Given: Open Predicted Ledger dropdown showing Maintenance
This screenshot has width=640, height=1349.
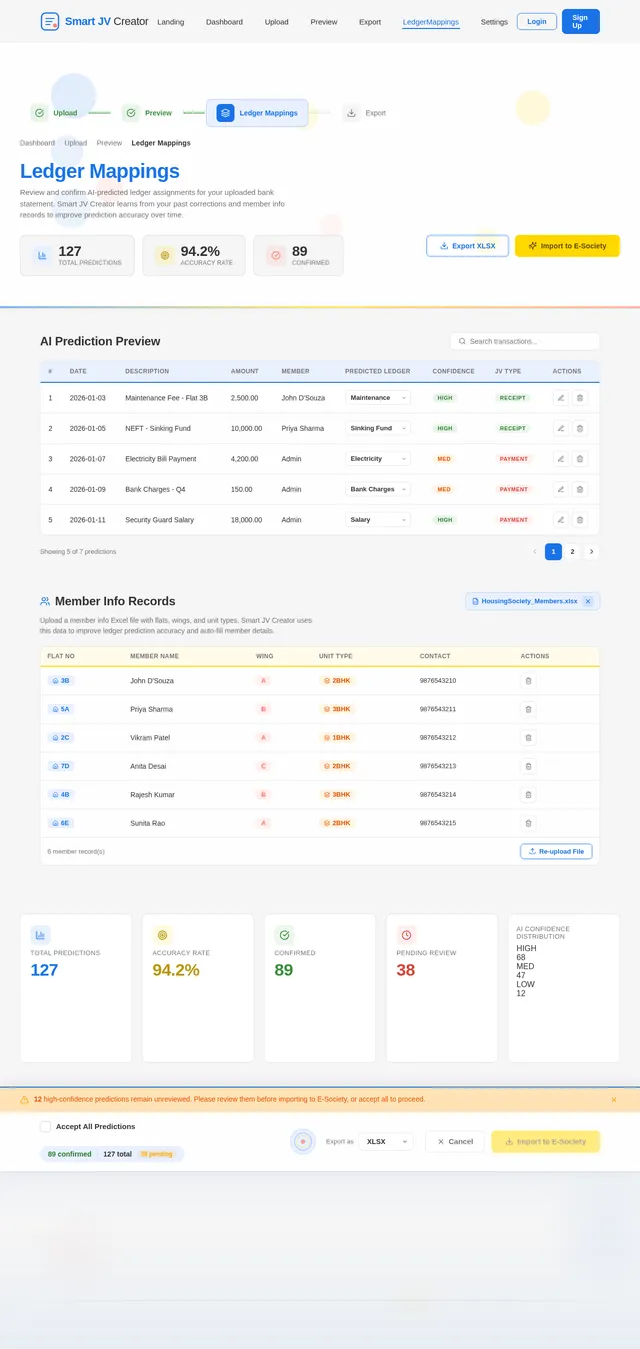Looking at the screenshot, I should pyautogui.click(x=378, y=397).
